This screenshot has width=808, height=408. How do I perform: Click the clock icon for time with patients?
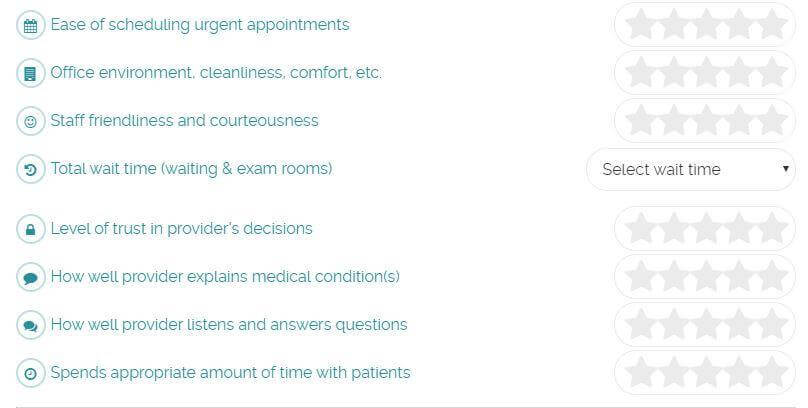pyautogui.click(x=30, y=373)
